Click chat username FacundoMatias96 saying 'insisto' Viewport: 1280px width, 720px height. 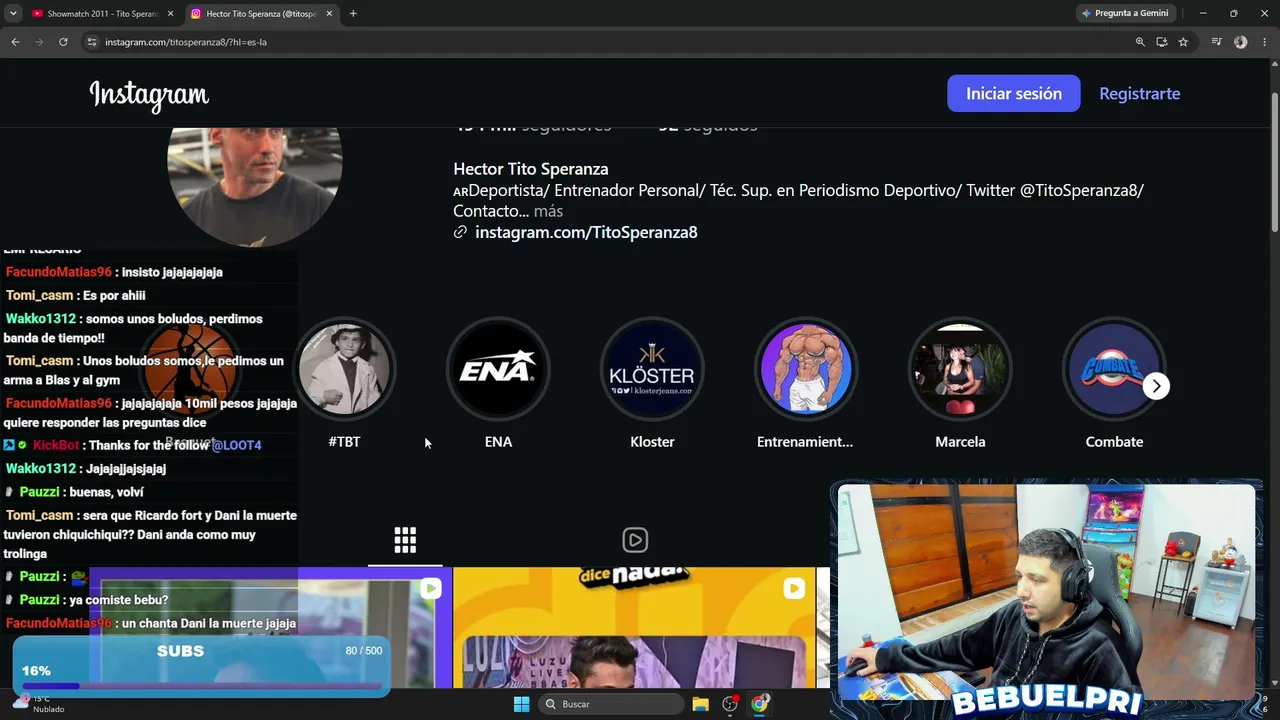59,272
